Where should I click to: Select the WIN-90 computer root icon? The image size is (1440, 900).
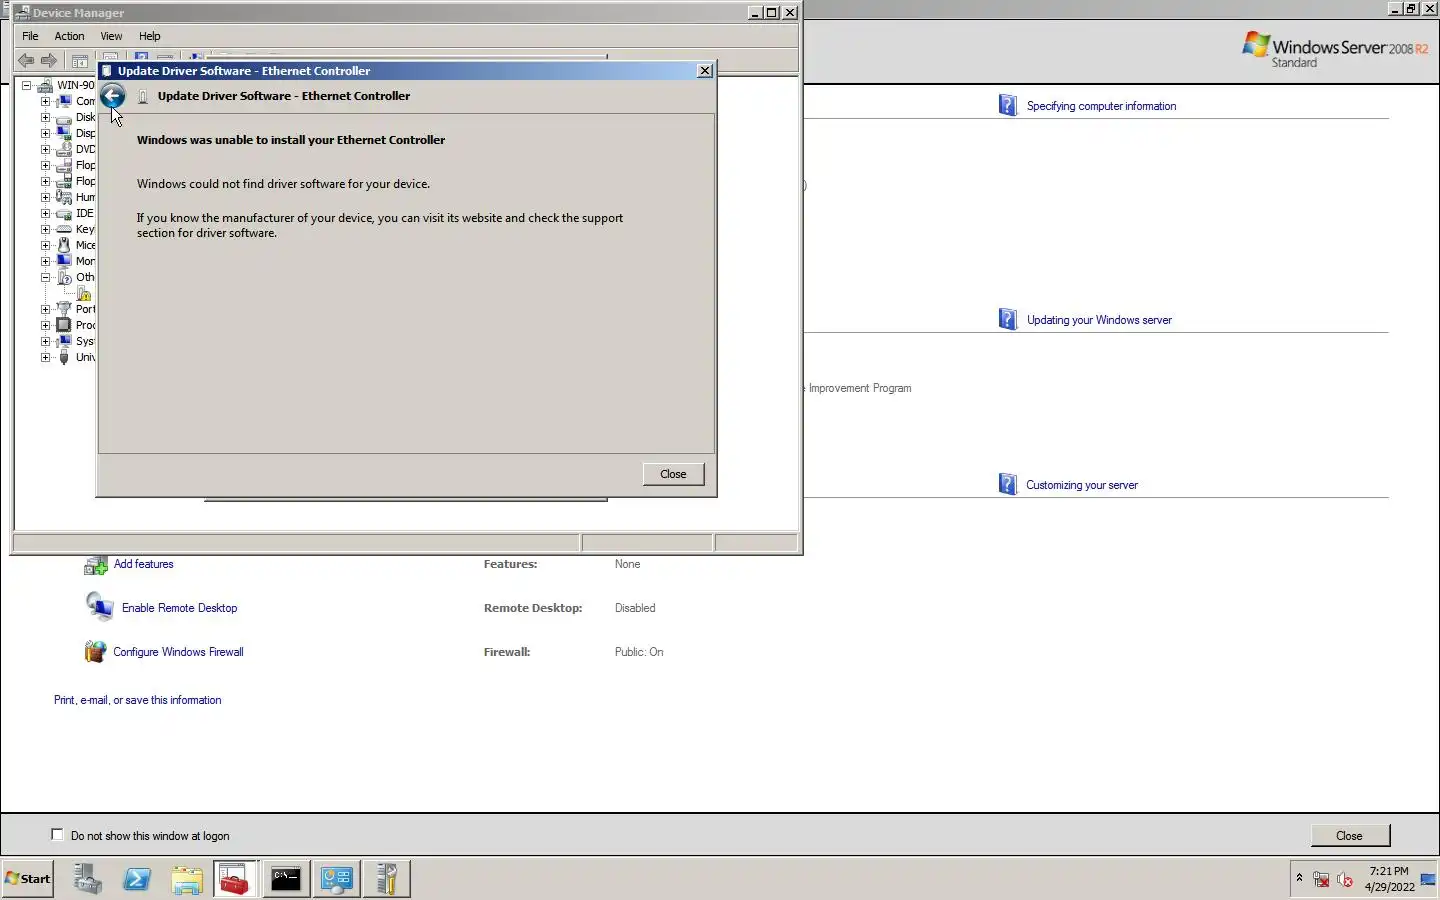click(x=45, y=85)
